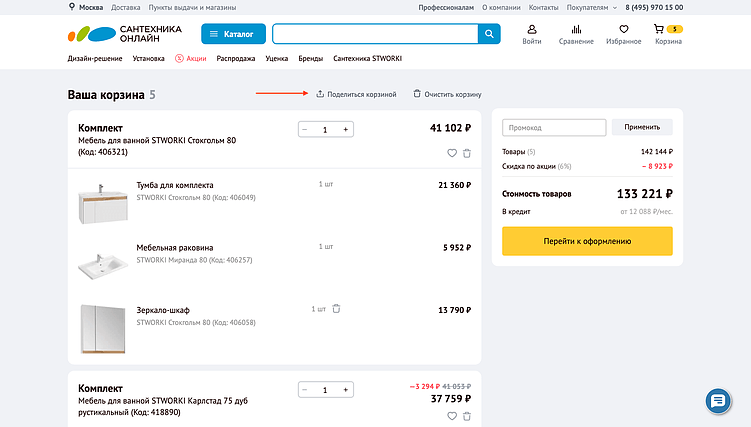Viewport: 751px width, 427px height.
Task: Open the chat support bubble
Action: [717, 401]
